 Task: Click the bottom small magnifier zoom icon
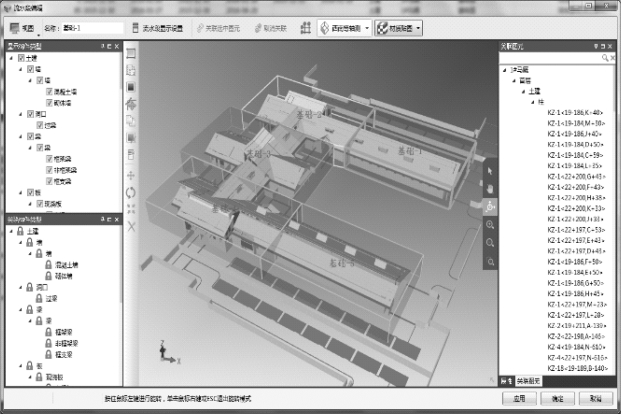point(490,262)
